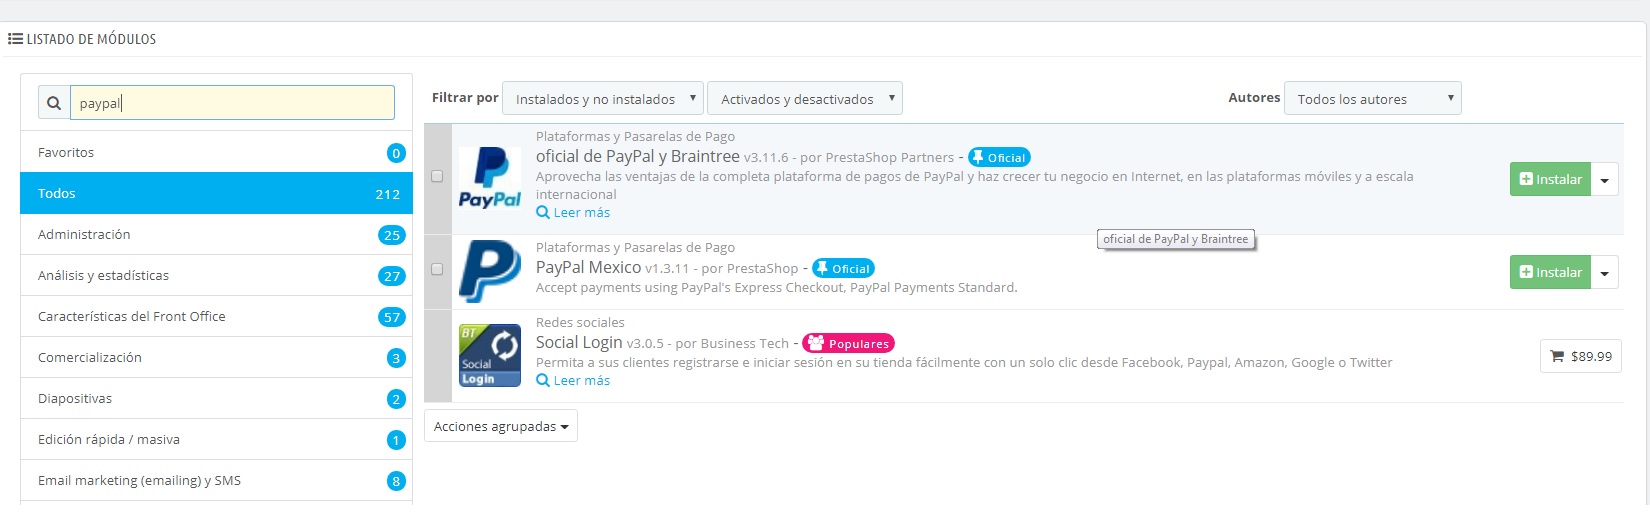
Task: Open the Instalados y no instalados filter
Action: pyautogui.click(x=603, y=99)
